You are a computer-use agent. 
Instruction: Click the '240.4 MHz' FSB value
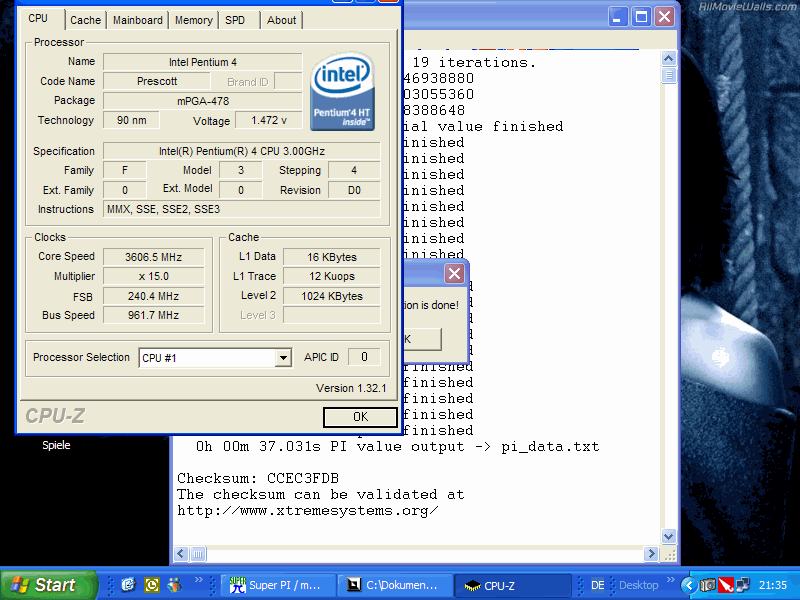coord(154,296)
